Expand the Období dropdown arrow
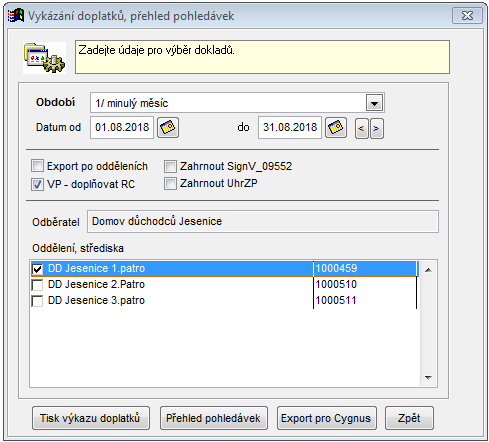Viewport: 489px width, 442px height. (374, 103)
